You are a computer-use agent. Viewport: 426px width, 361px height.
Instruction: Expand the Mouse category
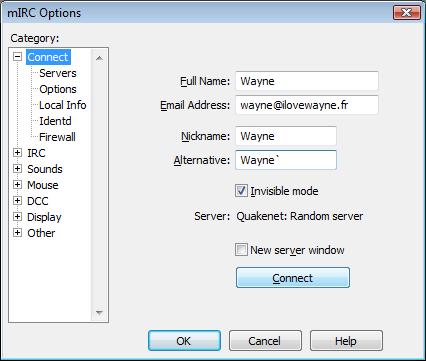(17, 185)
